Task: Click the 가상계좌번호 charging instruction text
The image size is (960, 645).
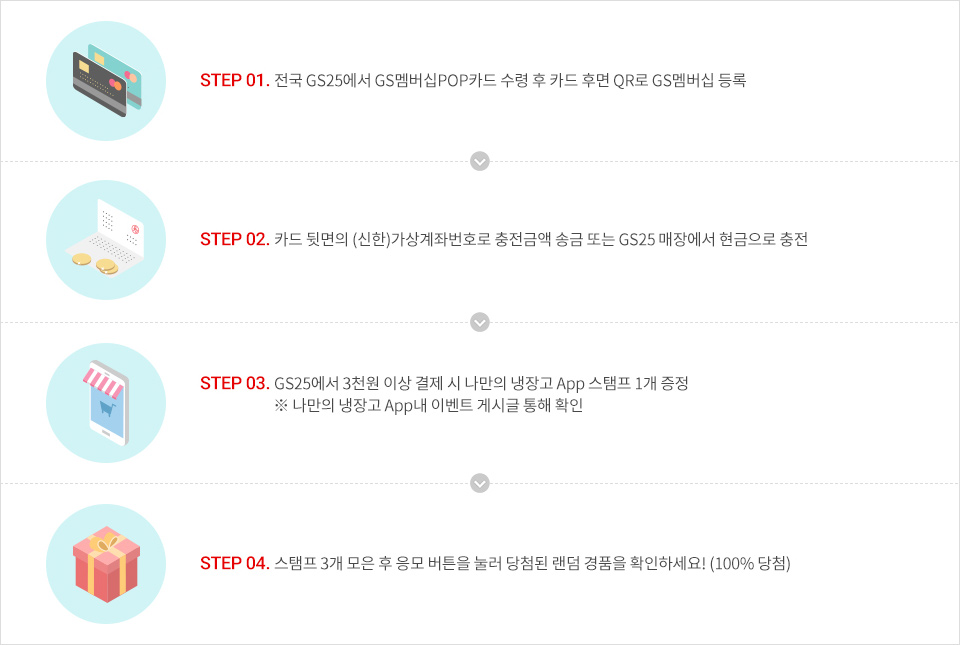Action: pos(540,239)
